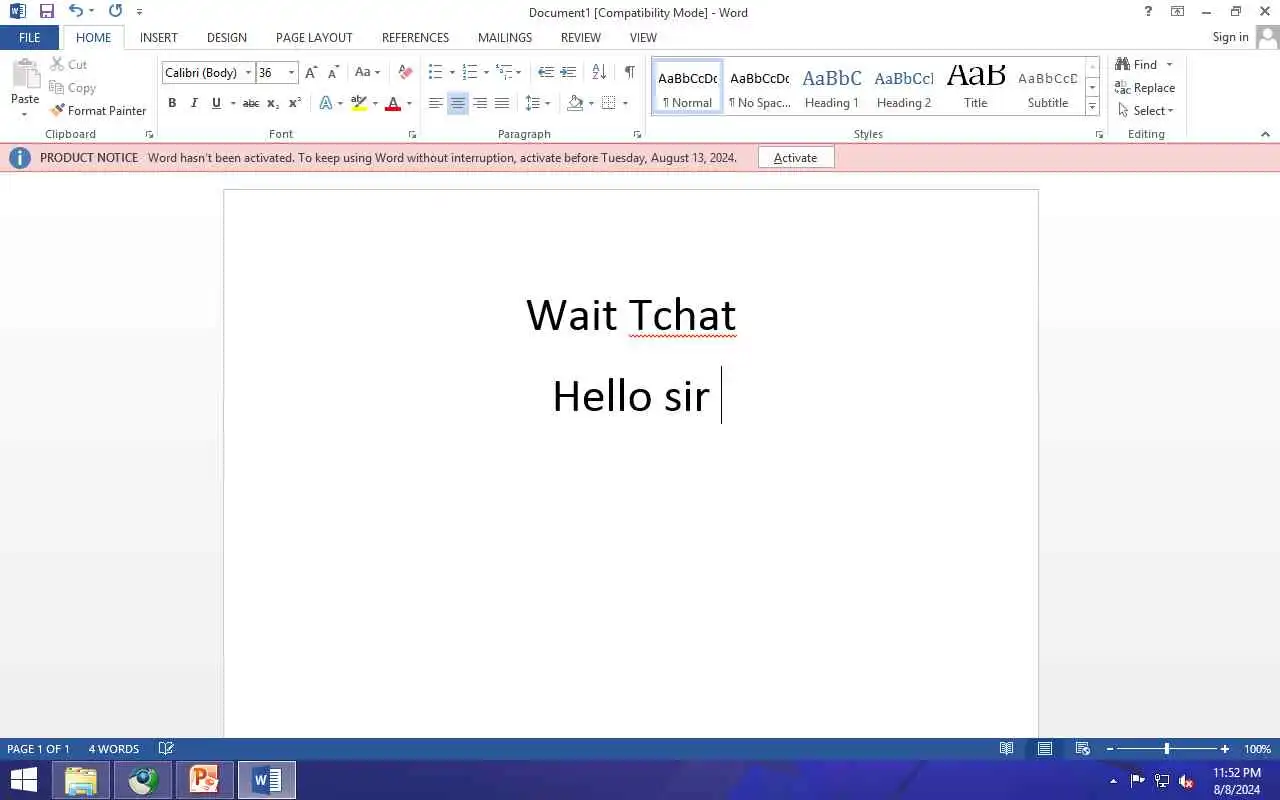Increase the paragraph indent

click(x=568, y=72)
